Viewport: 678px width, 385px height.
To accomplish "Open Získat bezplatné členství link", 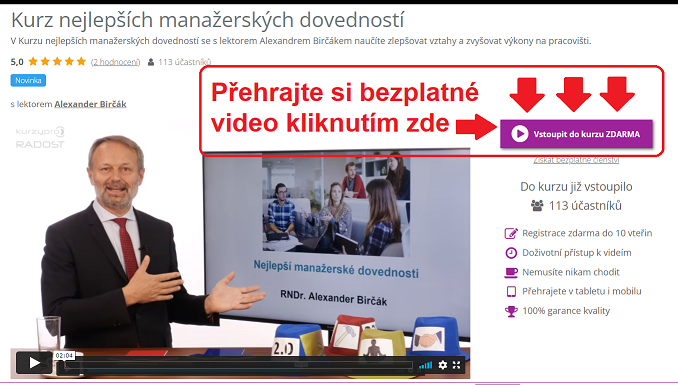I will pos(576,160).
